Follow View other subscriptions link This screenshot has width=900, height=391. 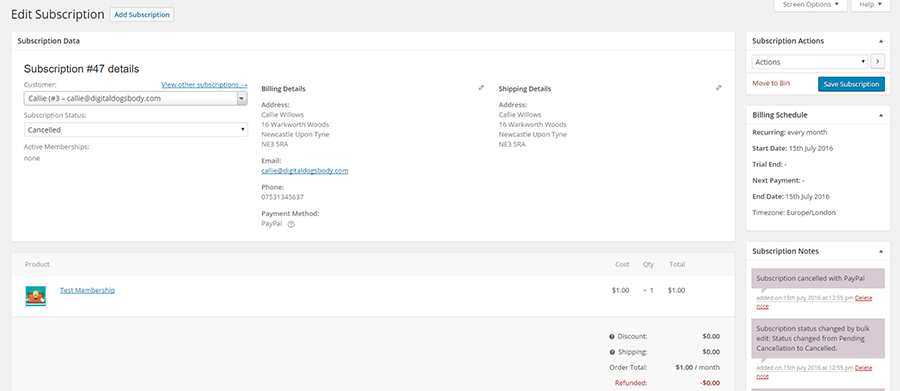204,85
